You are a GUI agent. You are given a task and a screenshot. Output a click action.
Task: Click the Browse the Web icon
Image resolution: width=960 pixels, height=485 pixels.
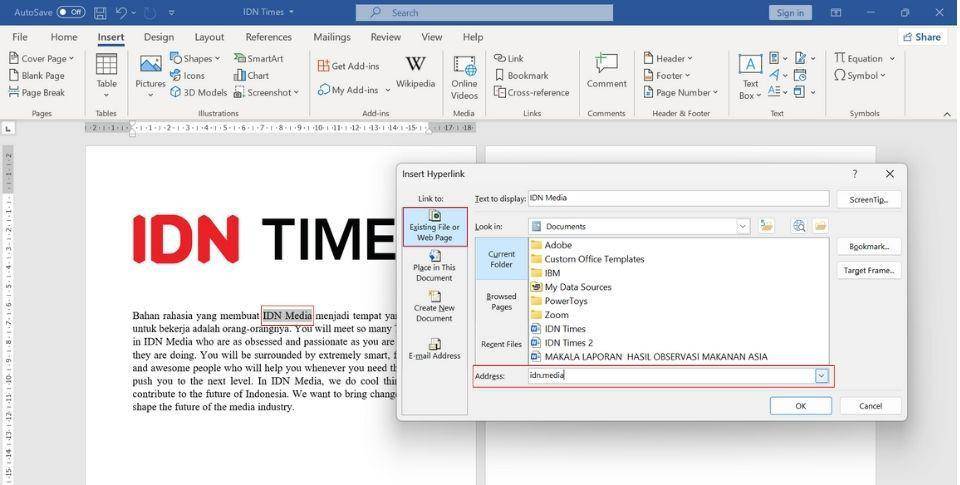[798, 226]
